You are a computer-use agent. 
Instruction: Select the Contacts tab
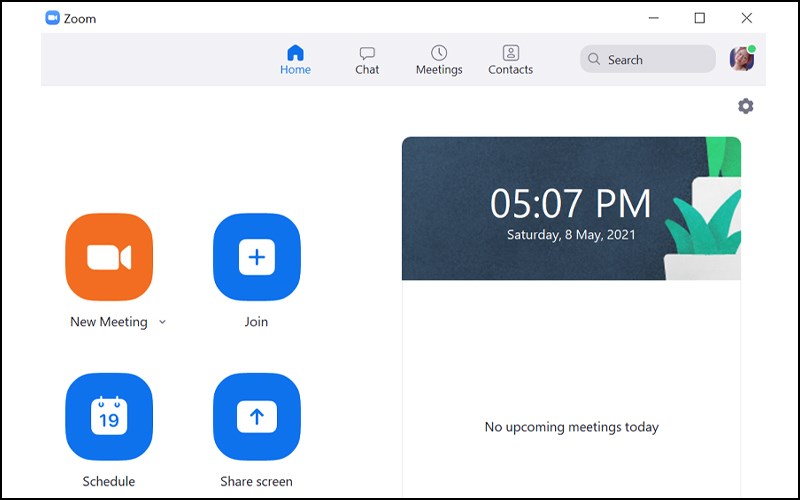[x=510, y=60]
